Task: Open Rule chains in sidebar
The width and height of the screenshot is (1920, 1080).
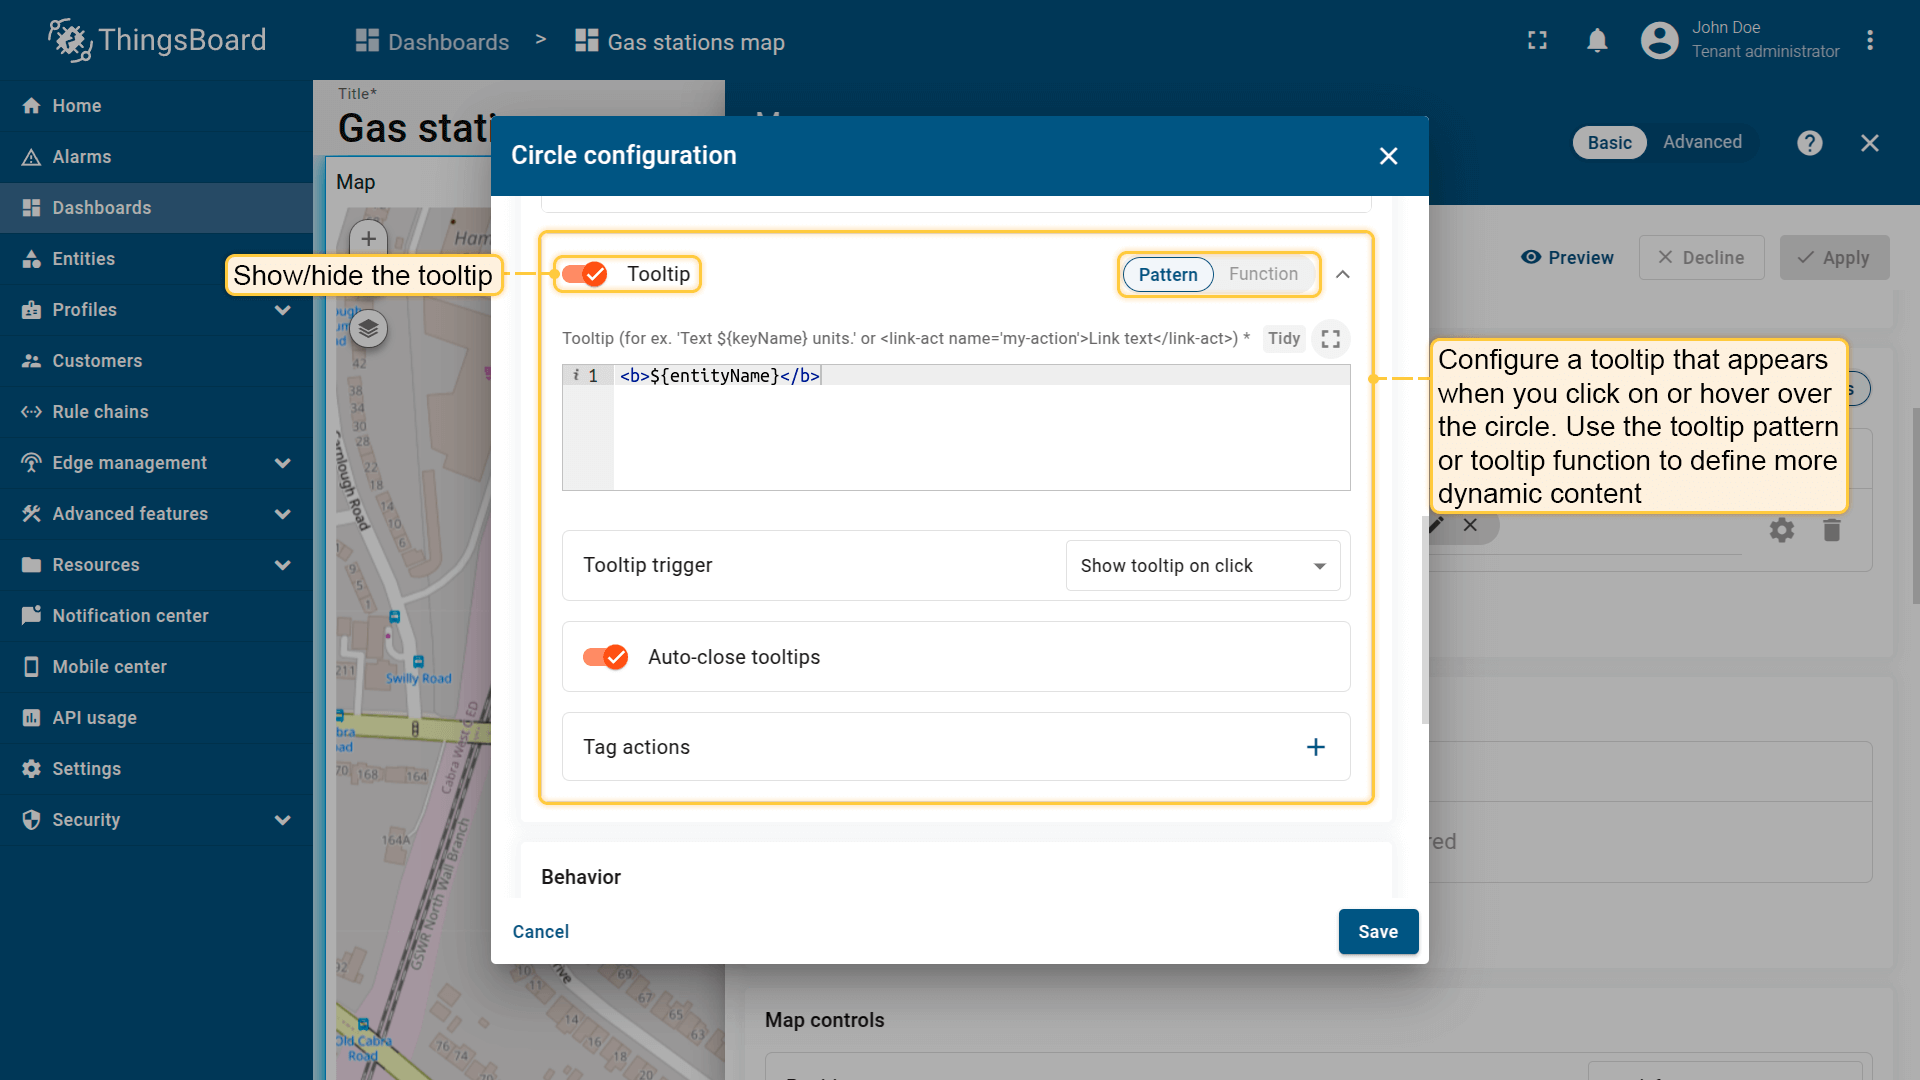Action: [100, 412]
